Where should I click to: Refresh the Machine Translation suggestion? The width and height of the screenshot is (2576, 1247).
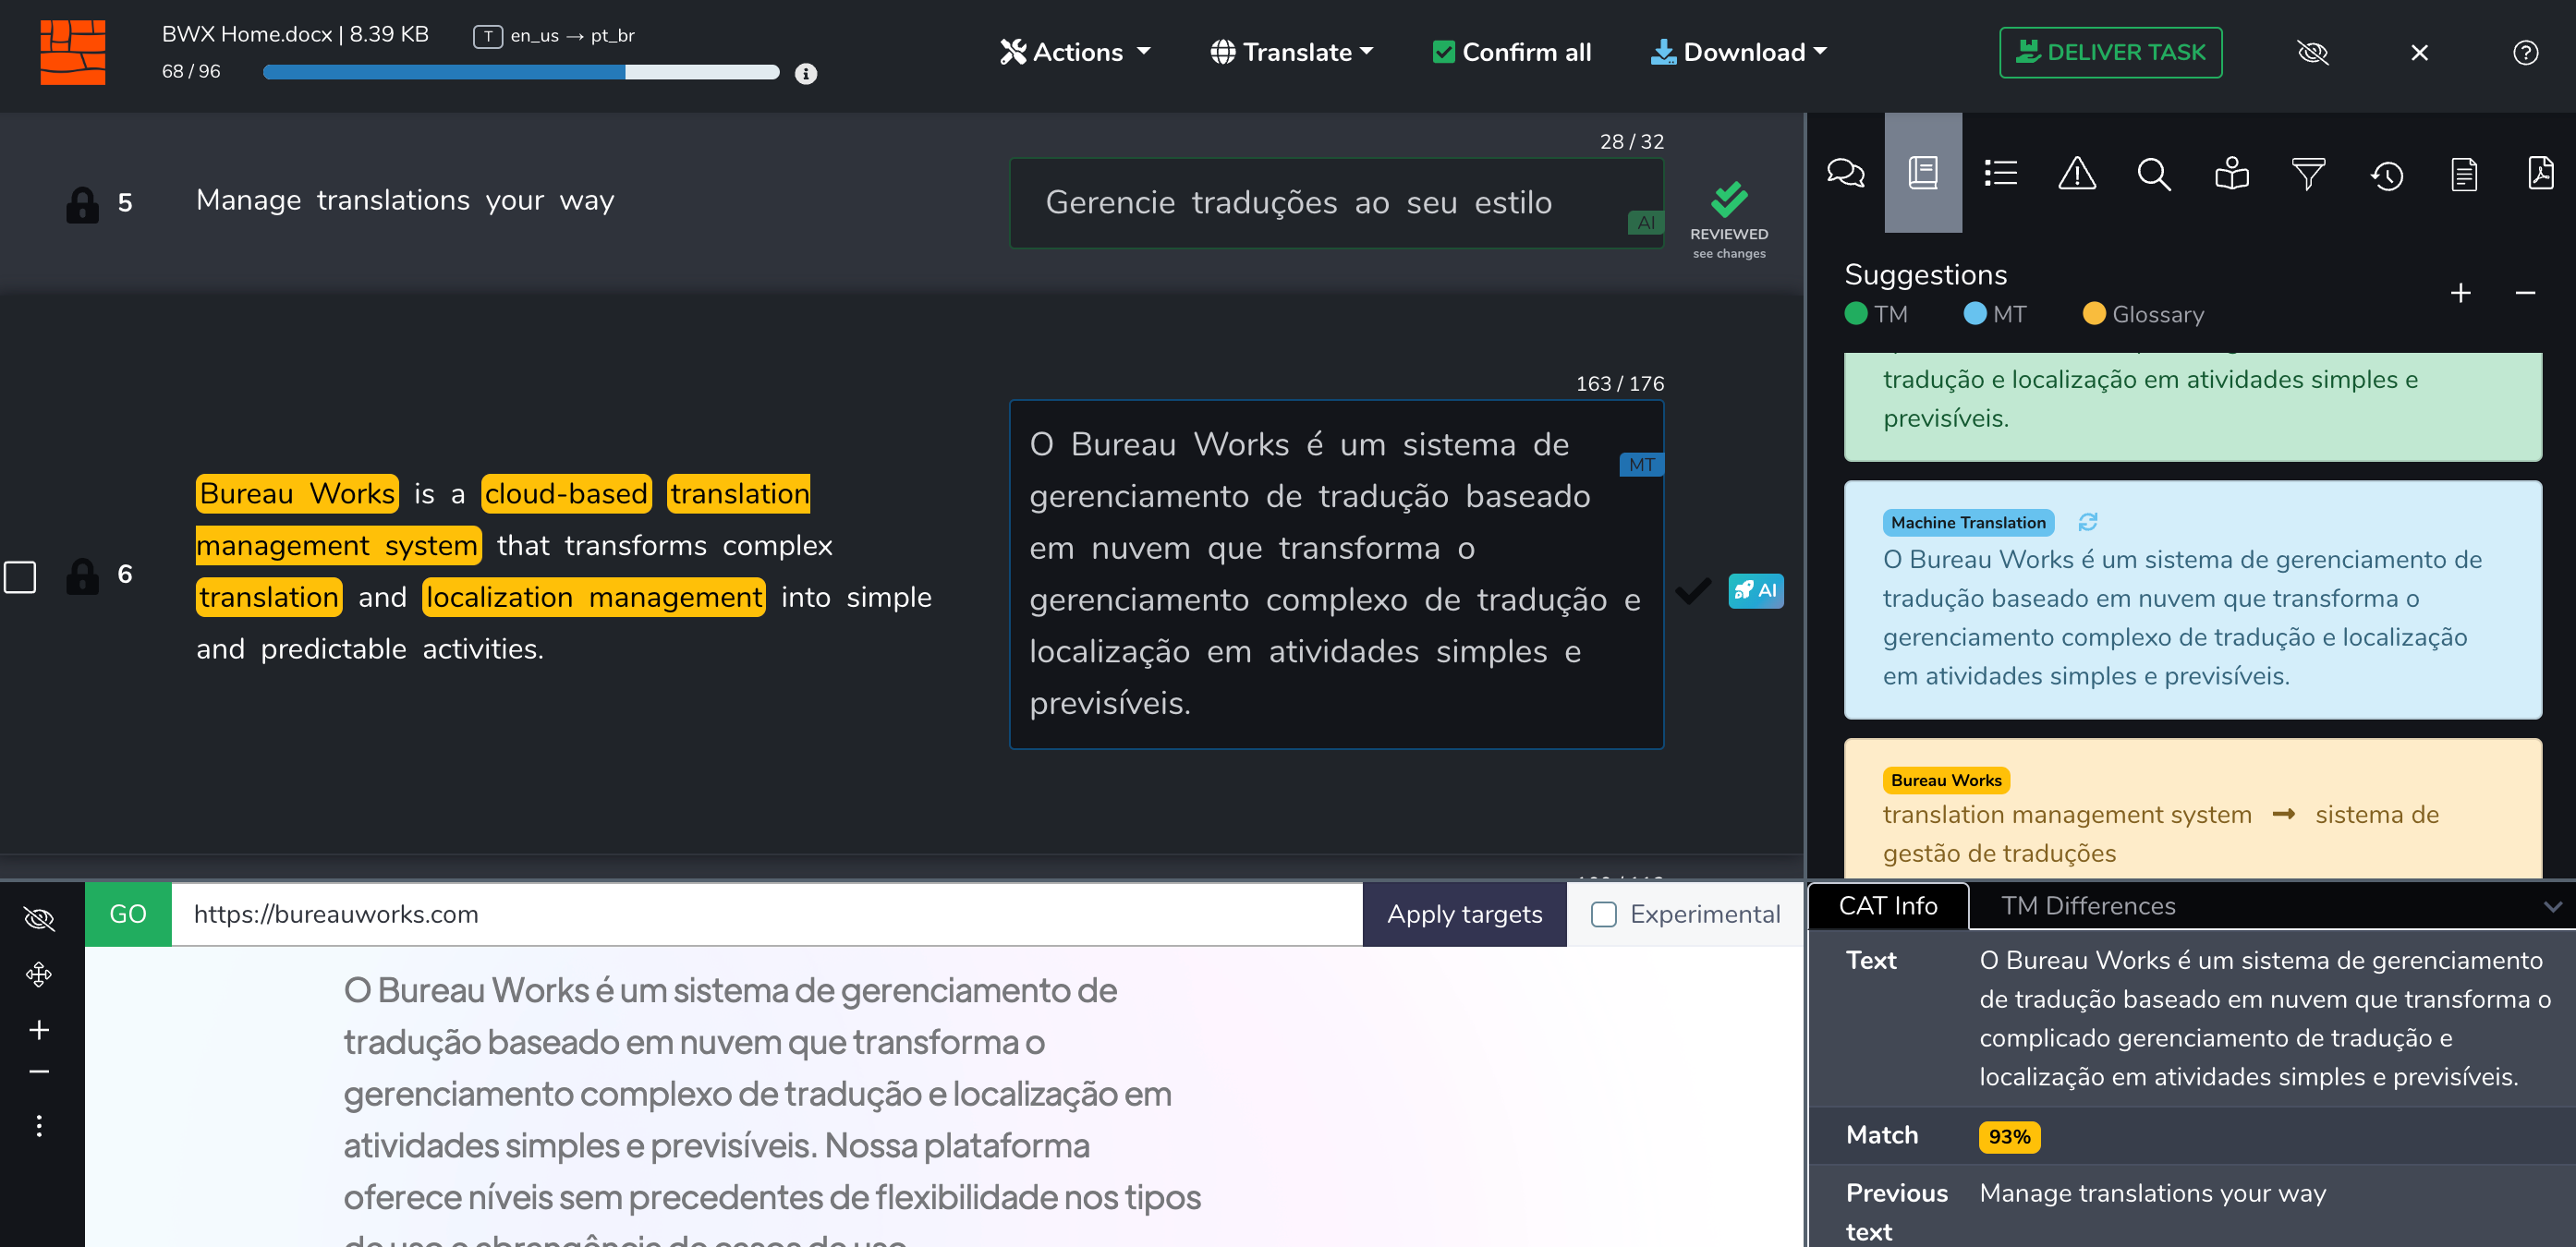point(2087,522)
